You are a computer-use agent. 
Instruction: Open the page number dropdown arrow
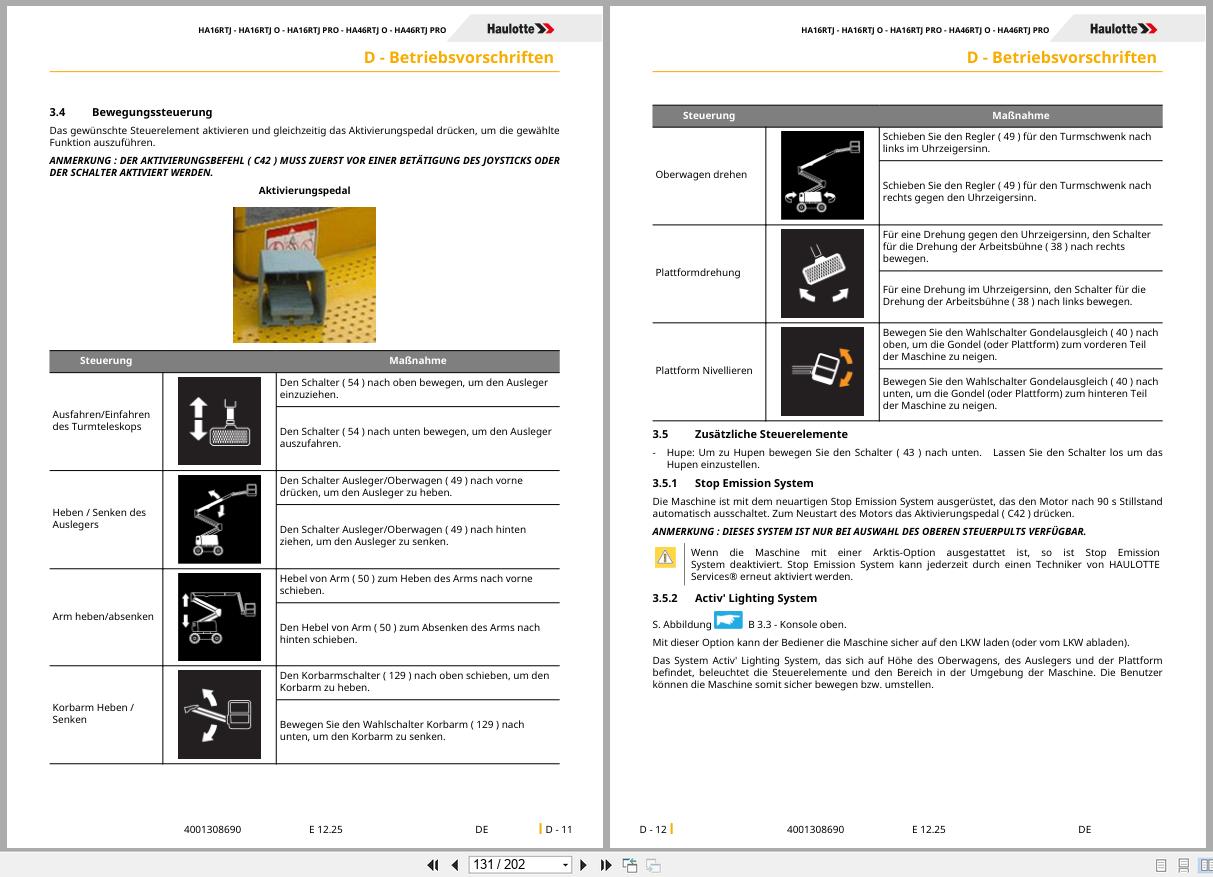pyautogui.click(x=566, y=865)
